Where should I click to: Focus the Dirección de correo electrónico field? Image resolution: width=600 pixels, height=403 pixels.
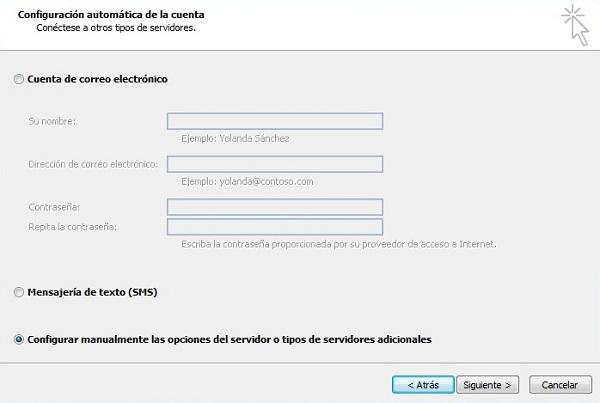(275, 164)
